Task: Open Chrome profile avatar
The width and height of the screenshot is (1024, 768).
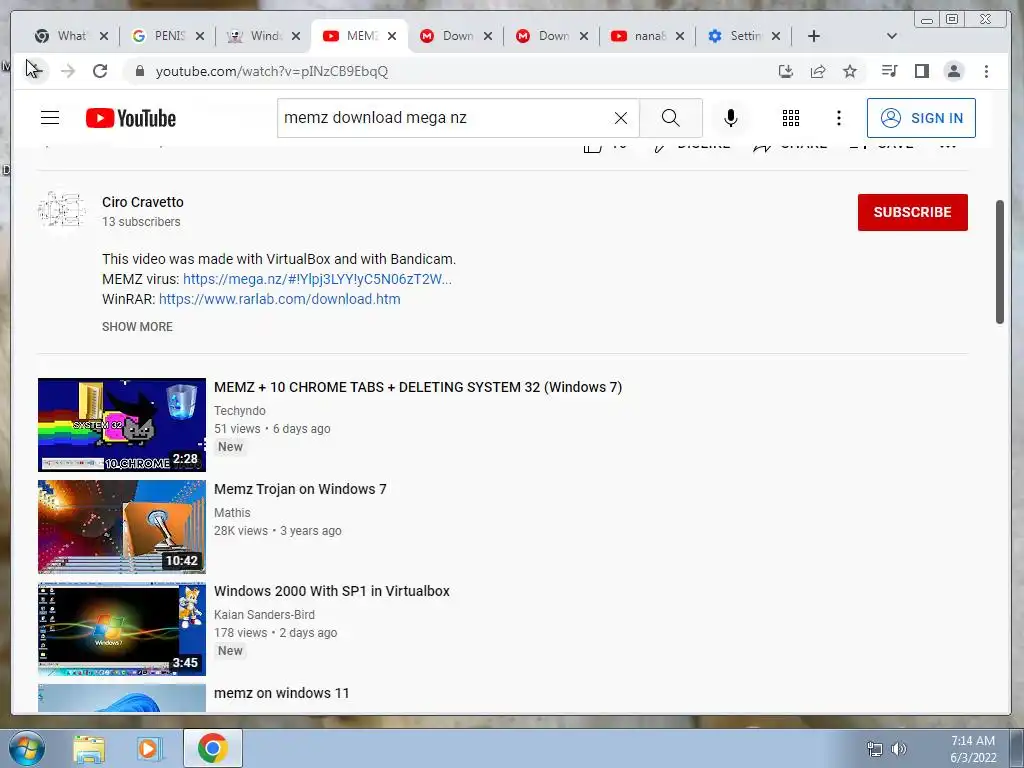Action: [x=953, y=71]
